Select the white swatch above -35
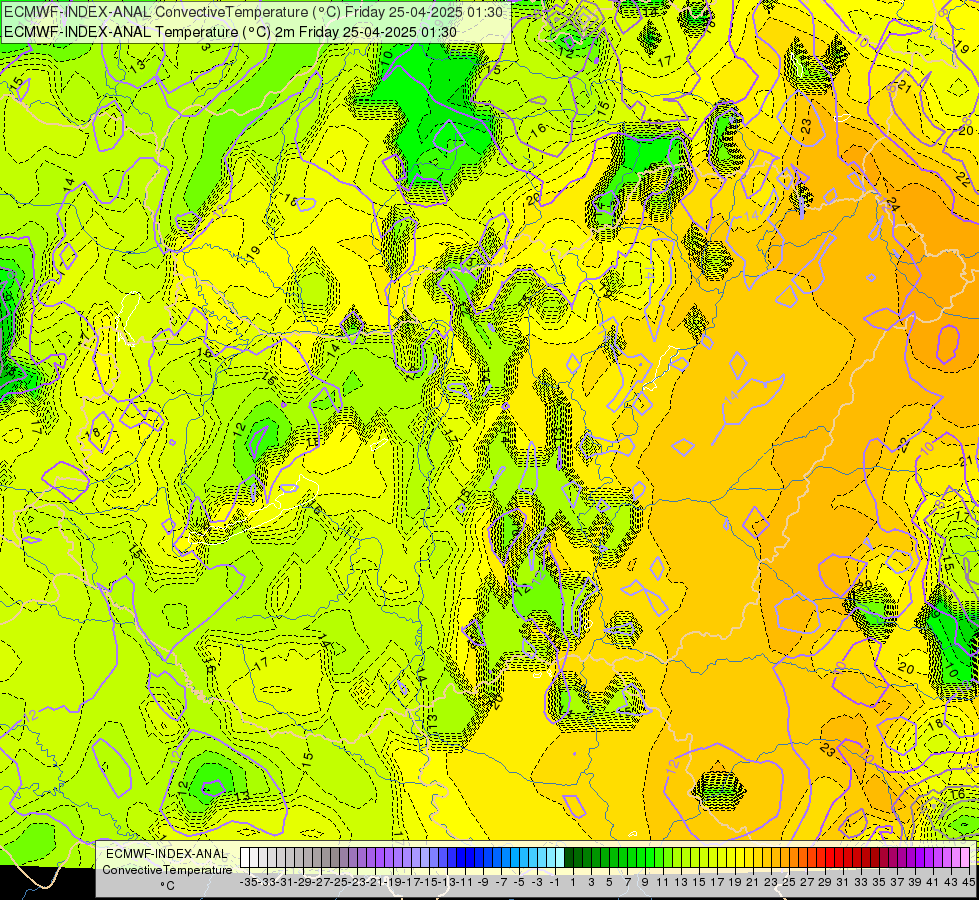This screenshot has width=979, height=900. (245, 857)
